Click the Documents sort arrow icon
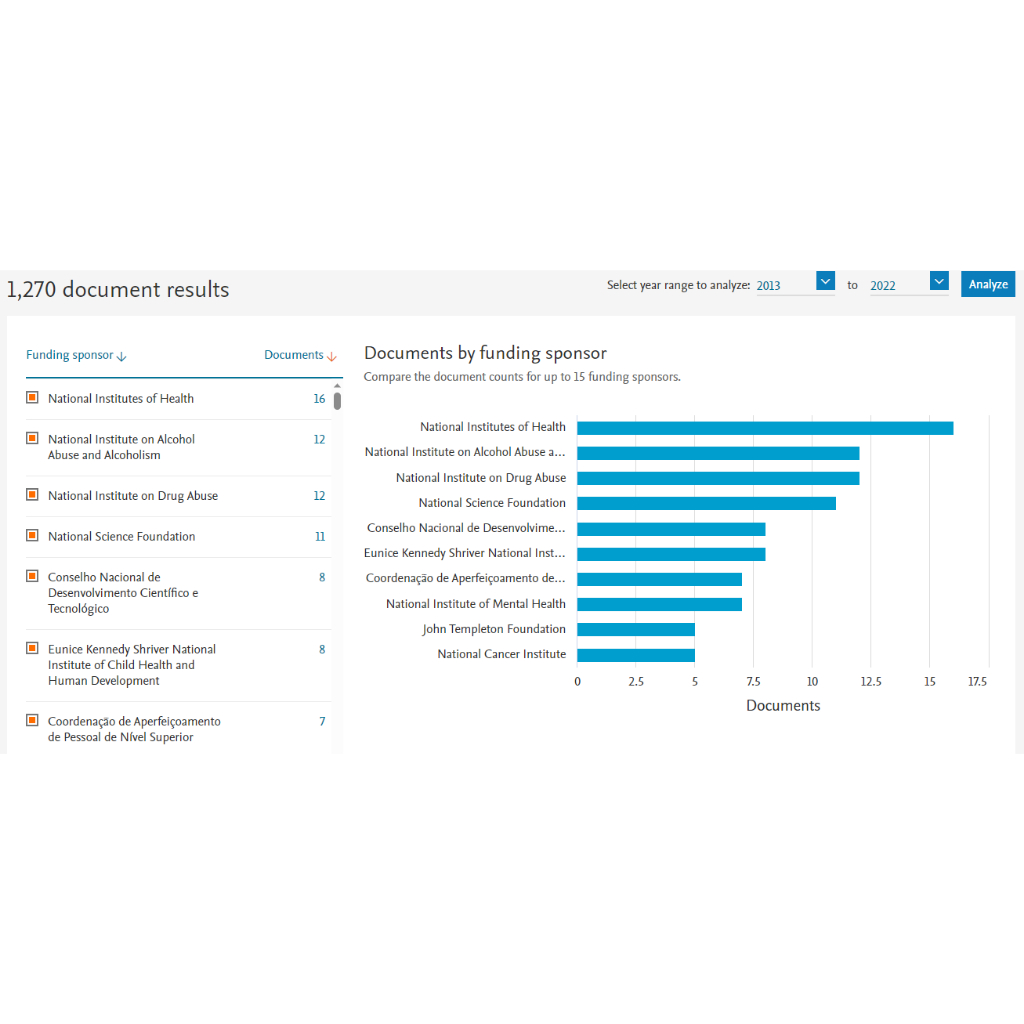The image size is (1024, 1024). [332, 356]
